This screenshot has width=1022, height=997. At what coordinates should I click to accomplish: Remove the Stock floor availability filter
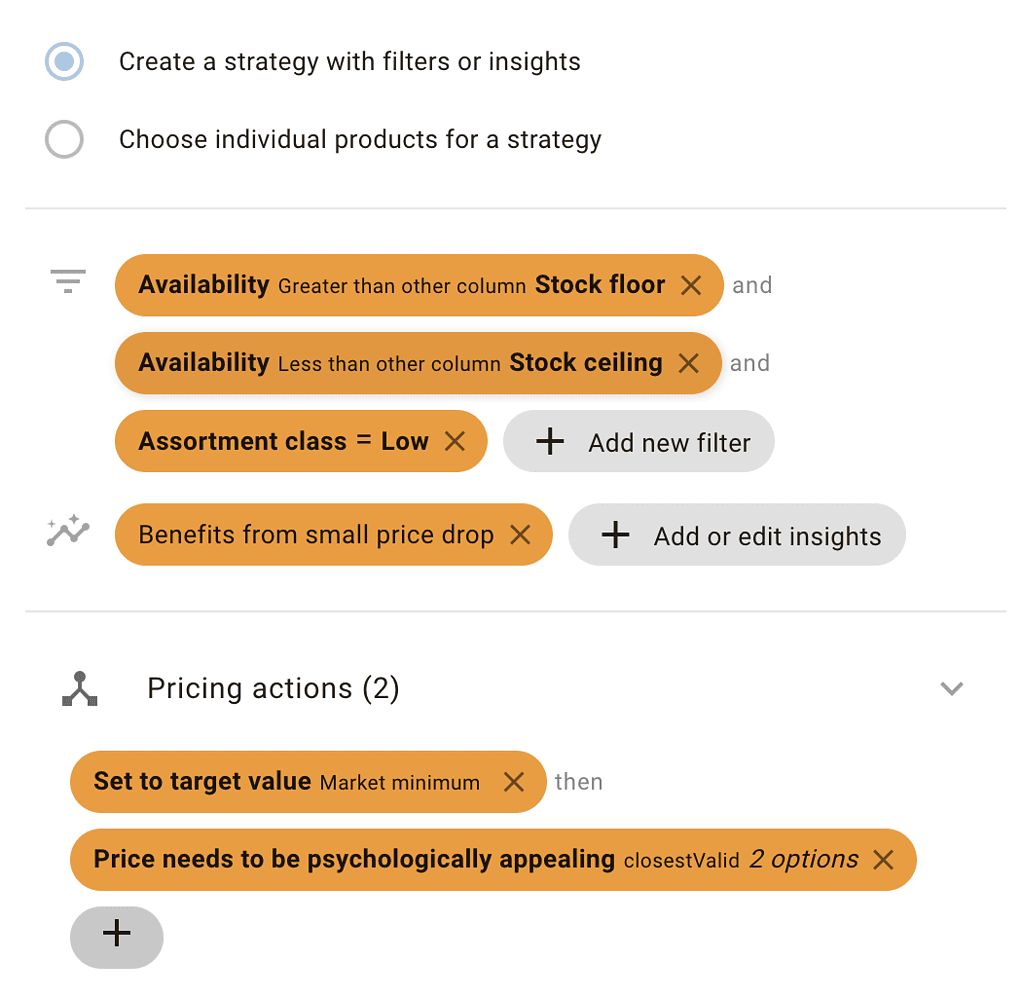[691, 285]
